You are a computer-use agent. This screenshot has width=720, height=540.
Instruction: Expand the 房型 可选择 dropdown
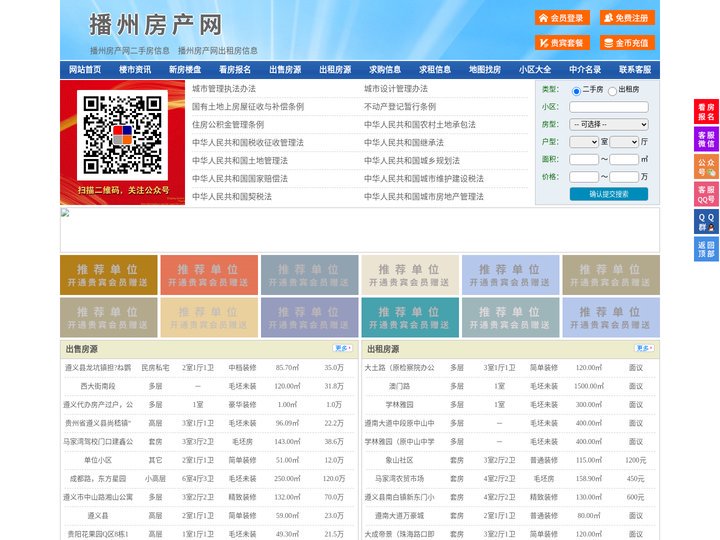point(609,124)
